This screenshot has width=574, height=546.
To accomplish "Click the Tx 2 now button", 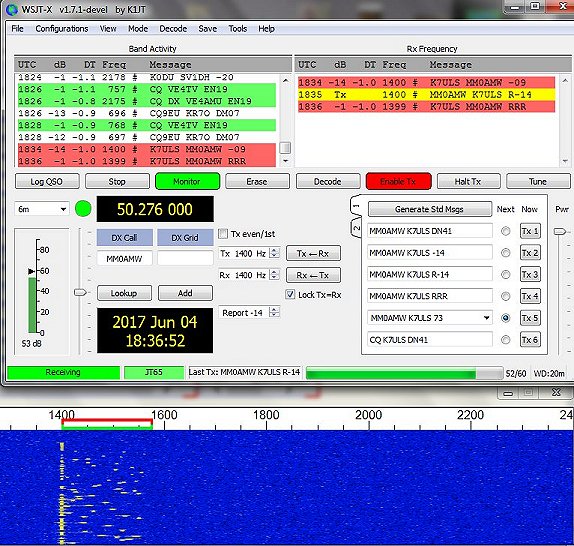I will (x=530, y=253).
